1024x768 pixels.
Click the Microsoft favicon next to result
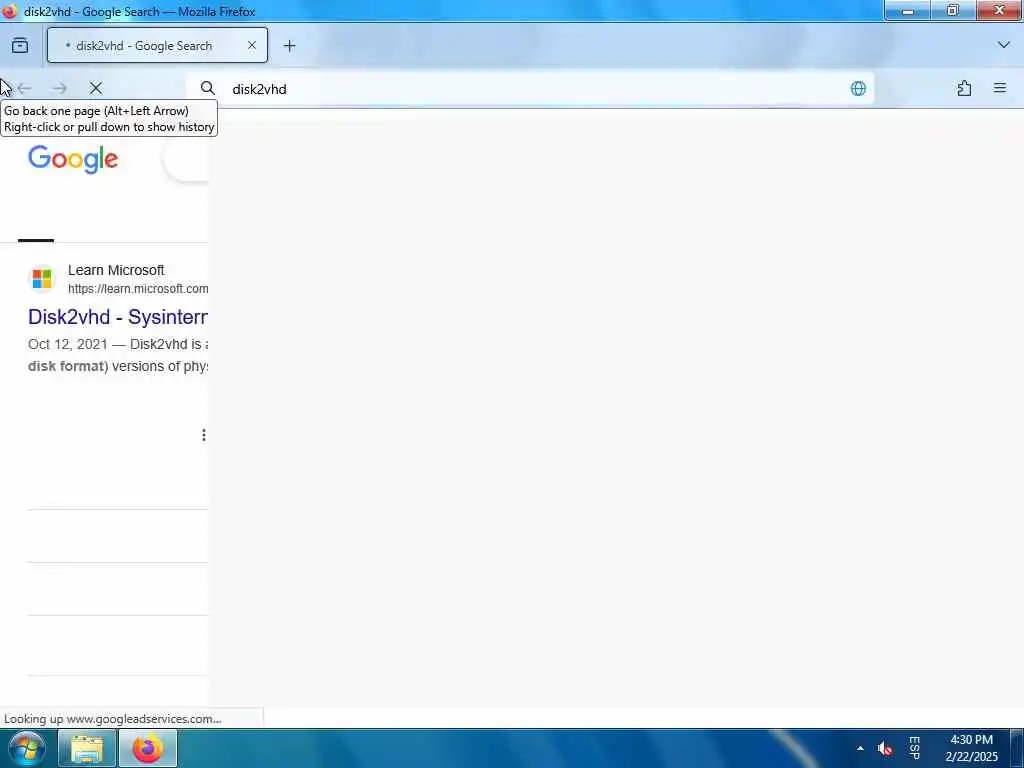click(42, 278)
